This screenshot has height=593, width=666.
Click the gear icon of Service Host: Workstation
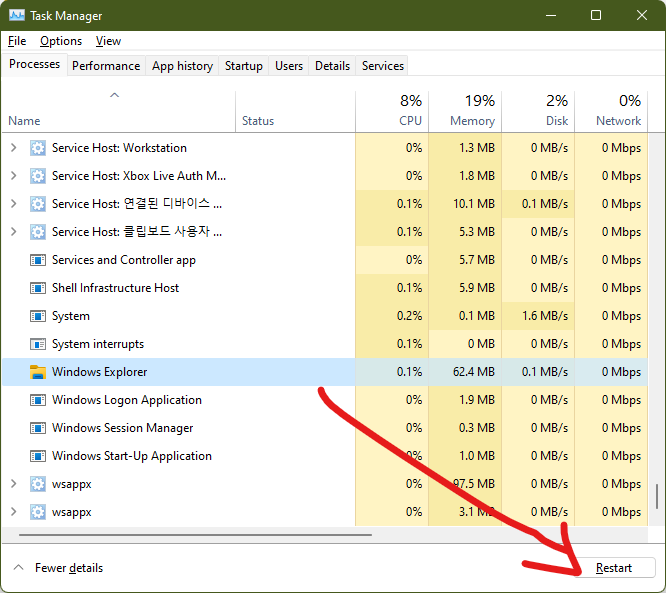tap(38, 148)
